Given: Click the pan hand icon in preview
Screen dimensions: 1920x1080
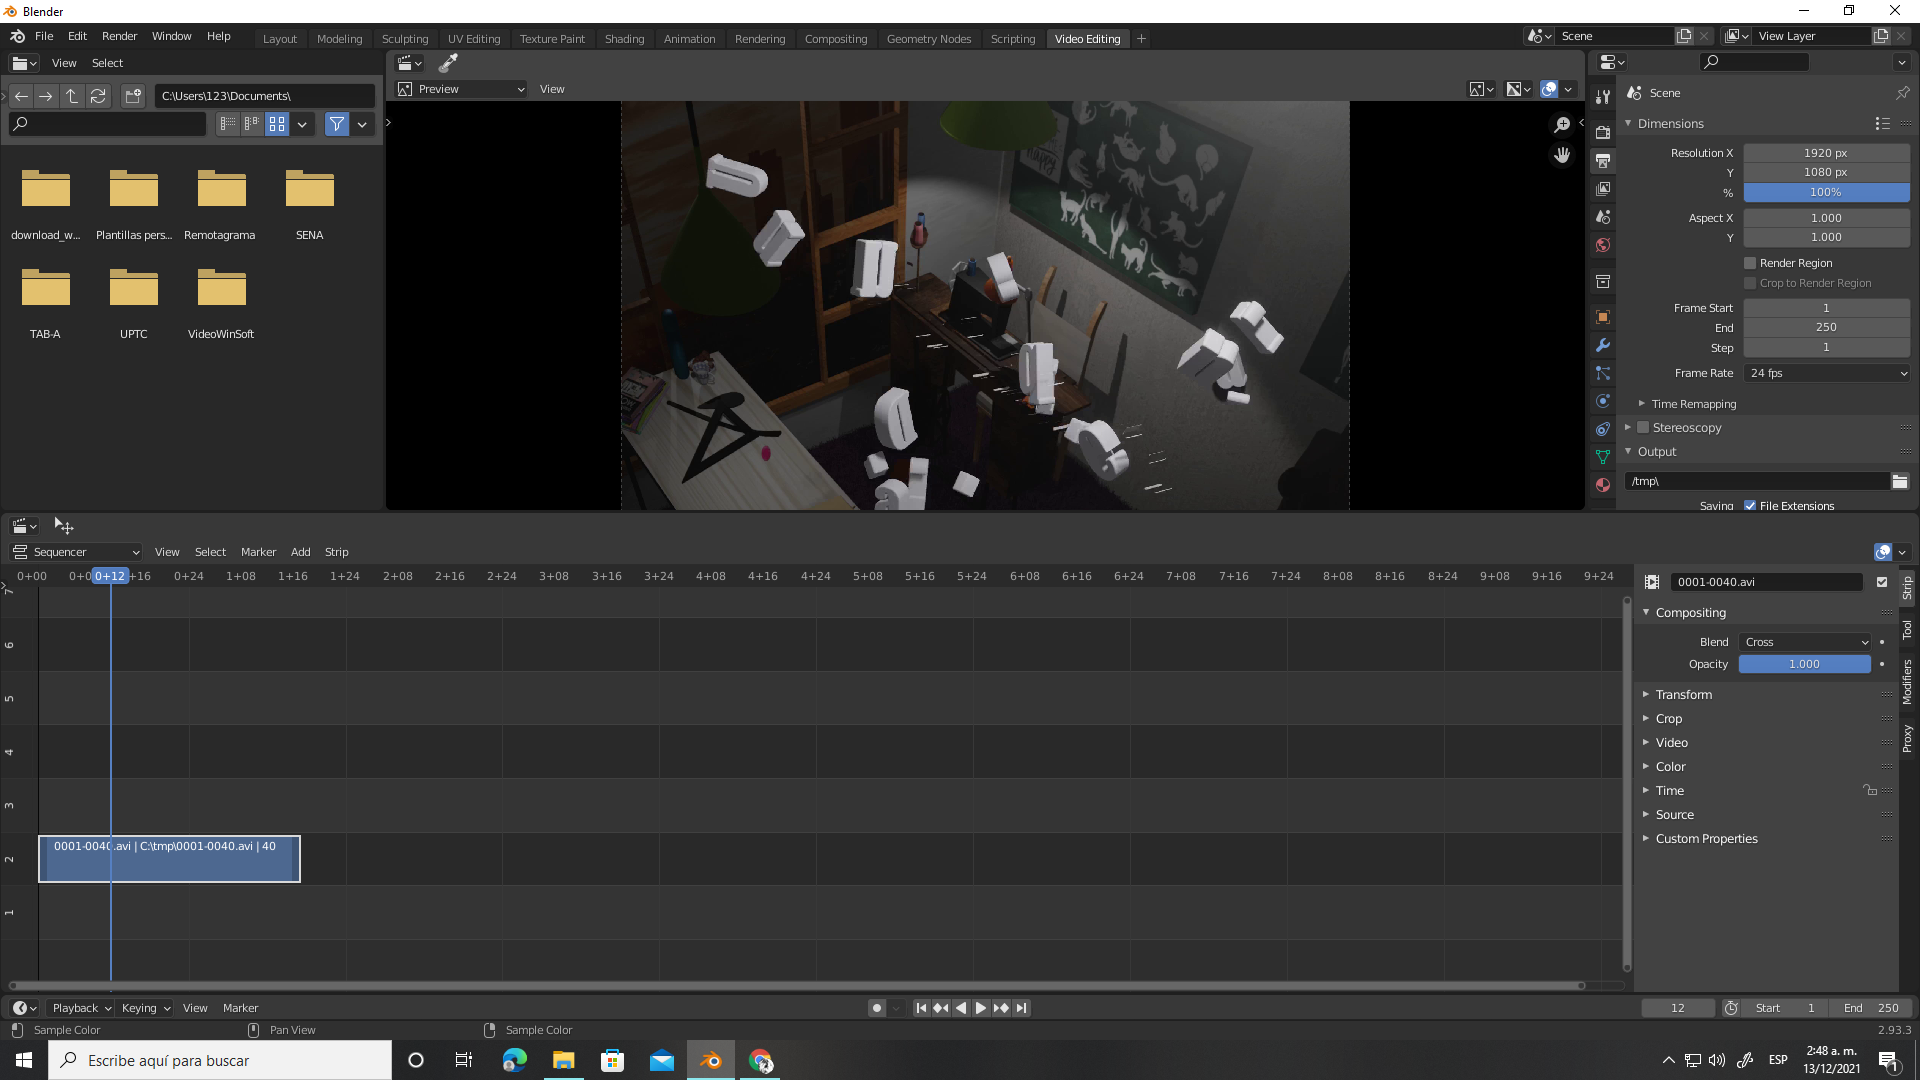Looking at the screenshot, I should tap(1562, 156).
